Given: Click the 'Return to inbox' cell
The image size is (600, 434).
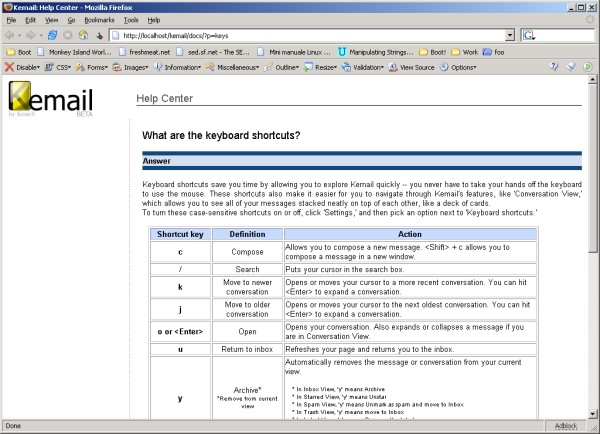Looking at the screenshot, I should (x=247, y=349).
